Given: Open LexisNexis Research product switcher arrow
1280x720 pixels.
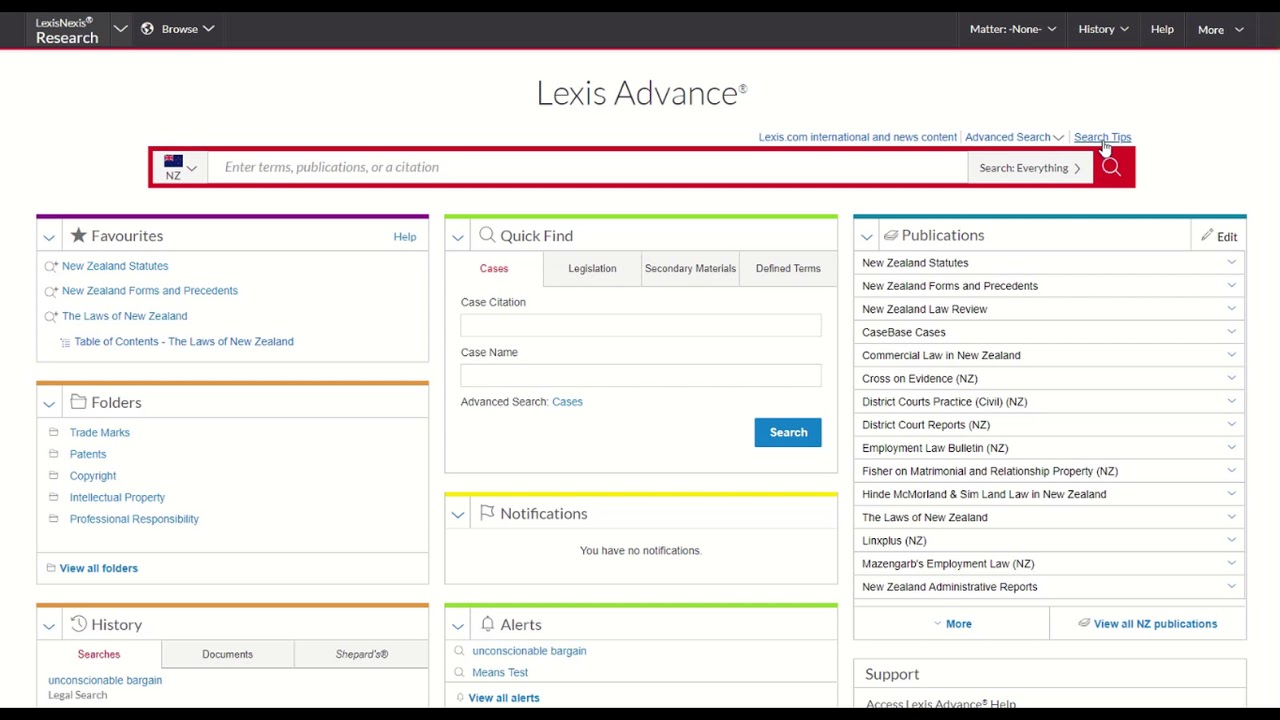Looking at the screenshot, I should pyautogui.click(x=120, y=29).
